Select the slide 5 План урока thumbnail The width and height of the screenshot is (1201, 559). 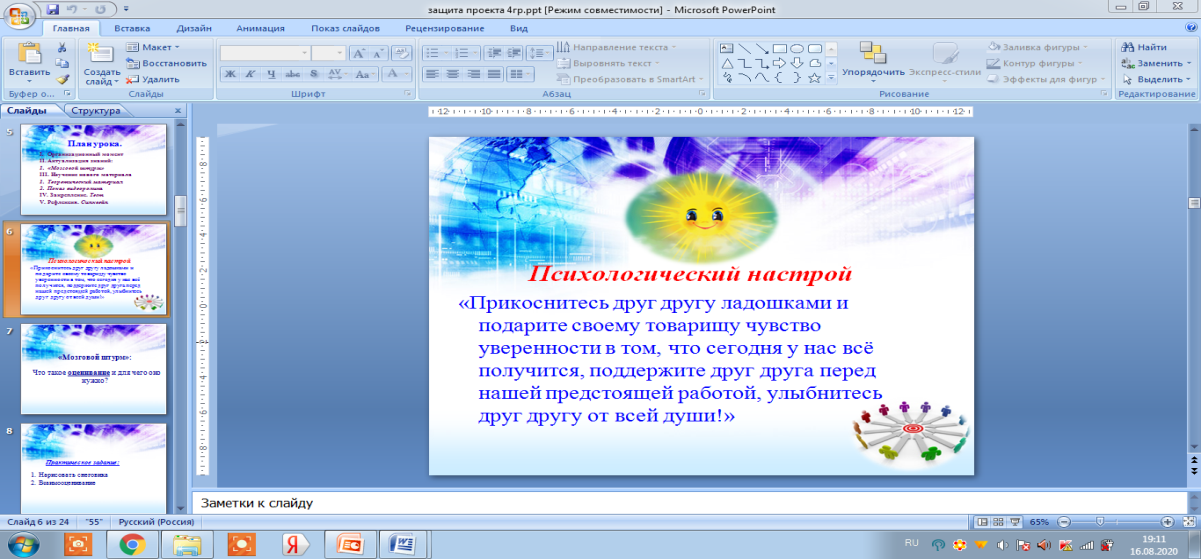[94, 168]
